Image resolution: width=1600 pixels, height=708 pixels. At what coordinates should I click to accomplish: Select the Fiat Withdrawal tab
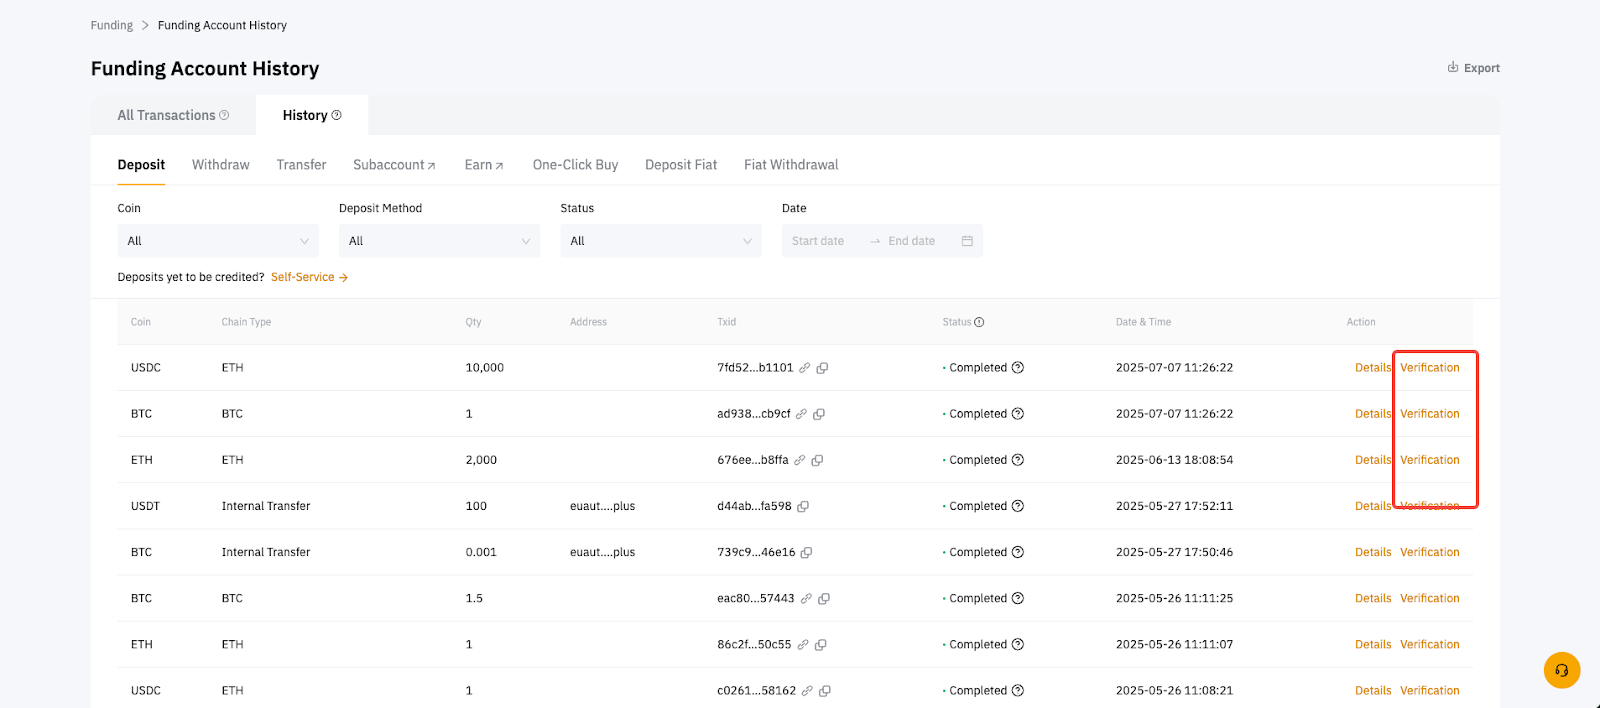[790, 165]
